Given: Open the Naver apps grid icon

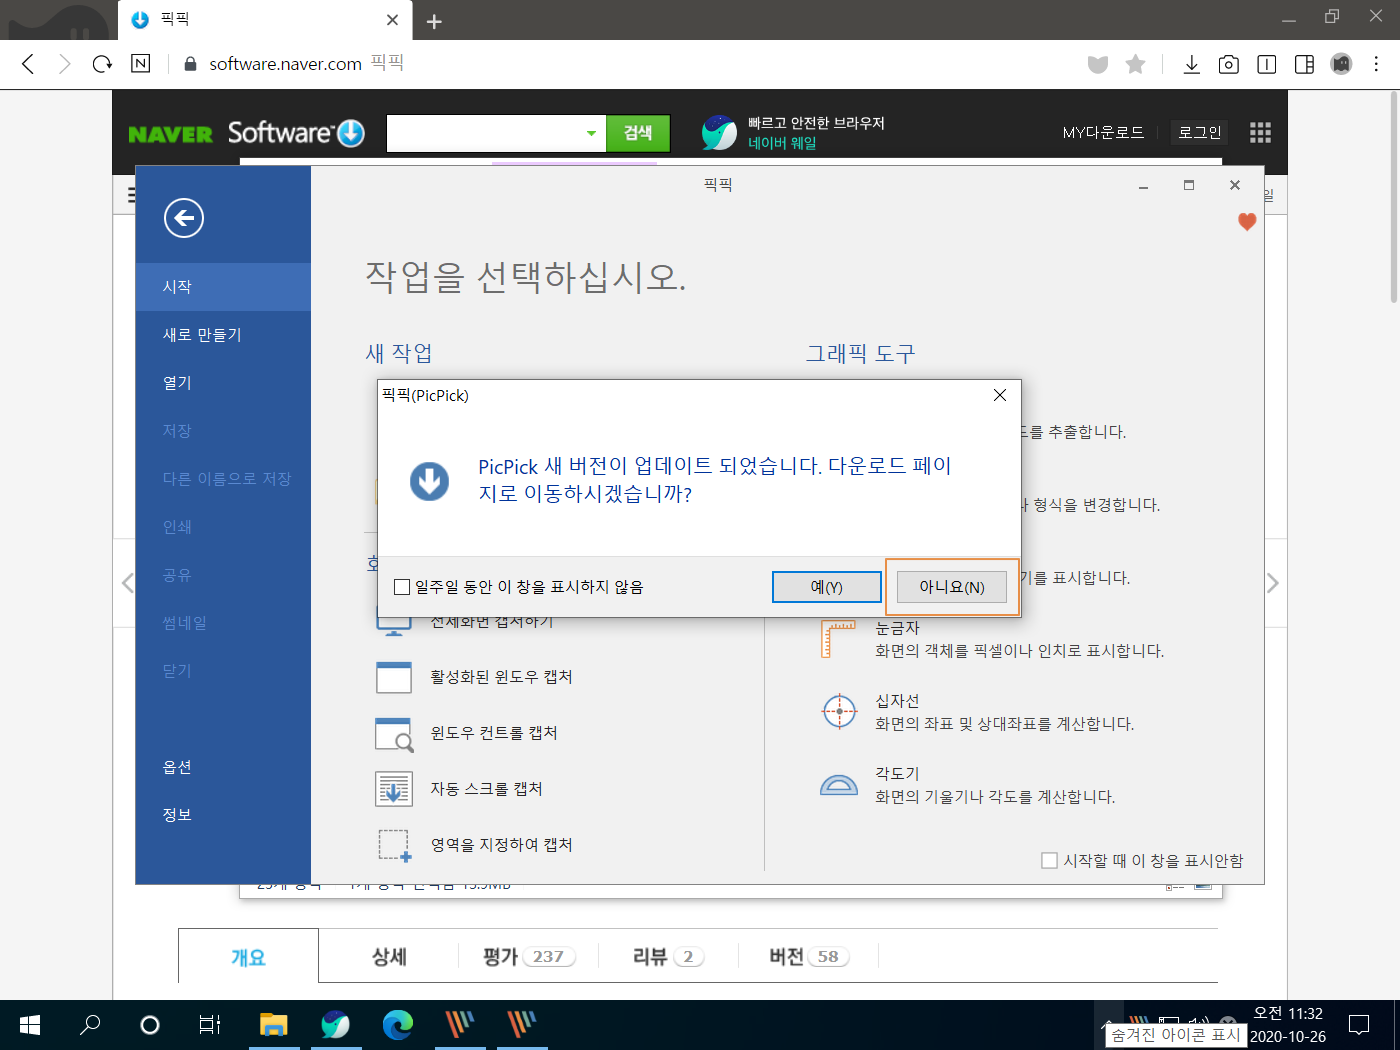Looking at the screenshot, I should point(1260,132).
